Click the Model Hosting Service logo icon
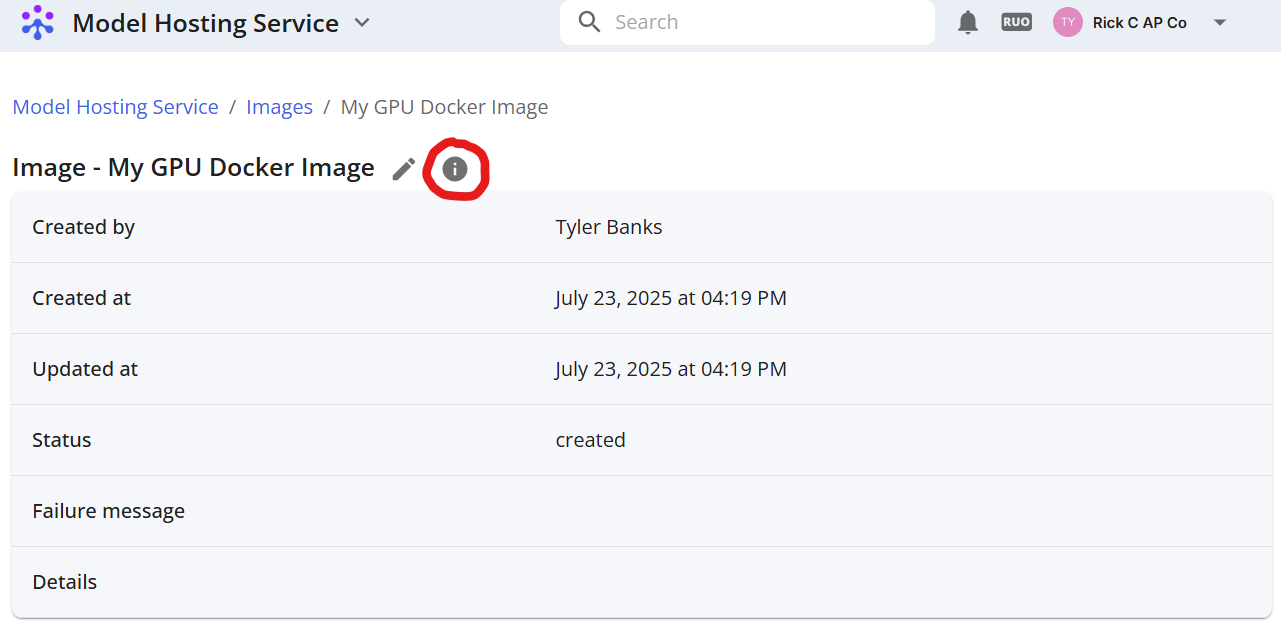This screenshot has height=632, width=1281. (x=38, y=22)
